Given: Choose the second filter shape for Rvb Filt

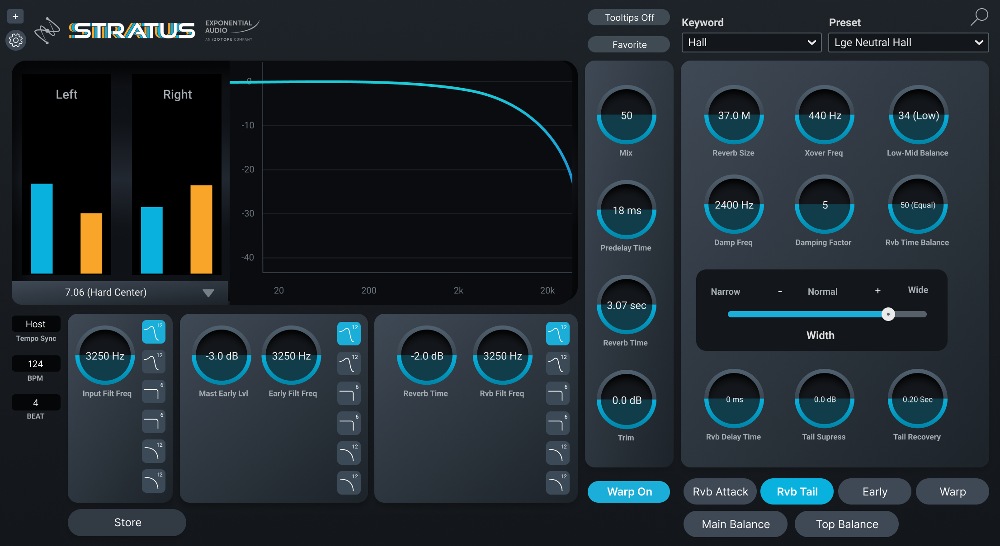Looking at the screenshot, I should click(x=557, y=362).
